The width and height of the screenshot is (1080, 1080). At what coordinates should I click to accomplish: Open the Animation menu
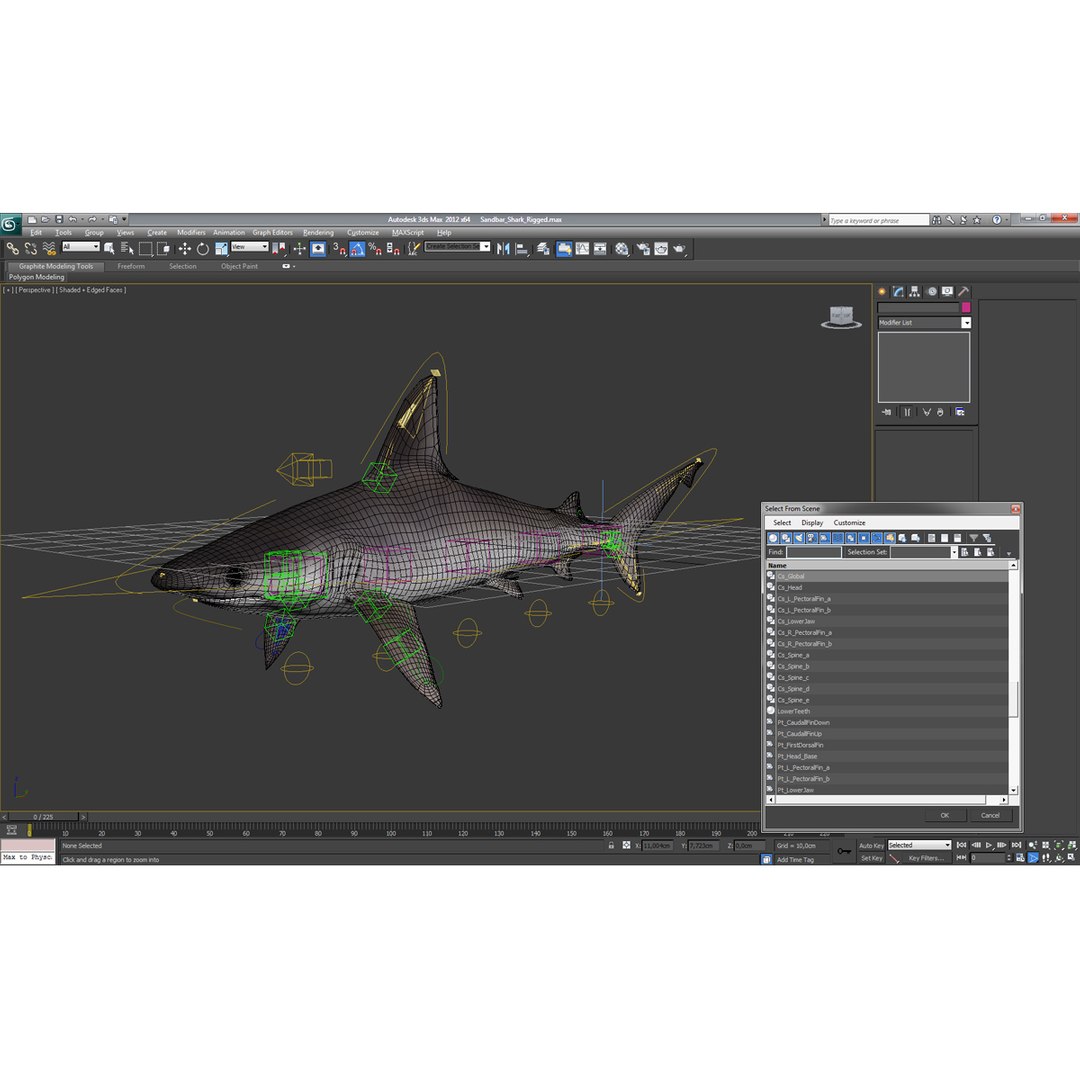[x=229, y=233]
